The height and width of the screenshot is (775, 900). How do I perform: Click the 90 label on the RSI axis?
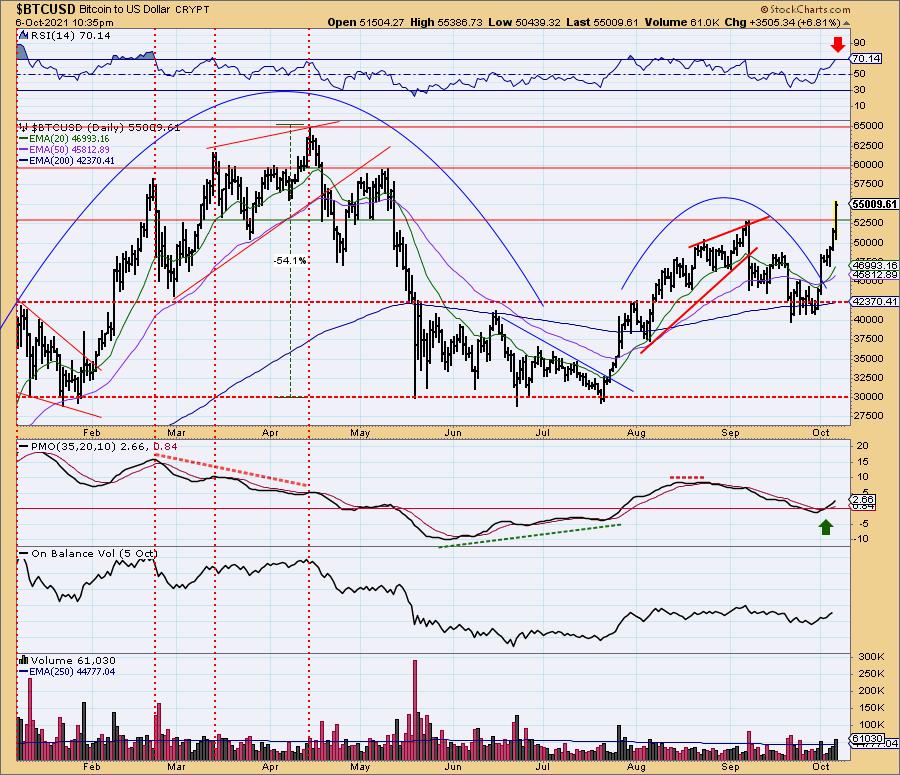click(859, 42)
